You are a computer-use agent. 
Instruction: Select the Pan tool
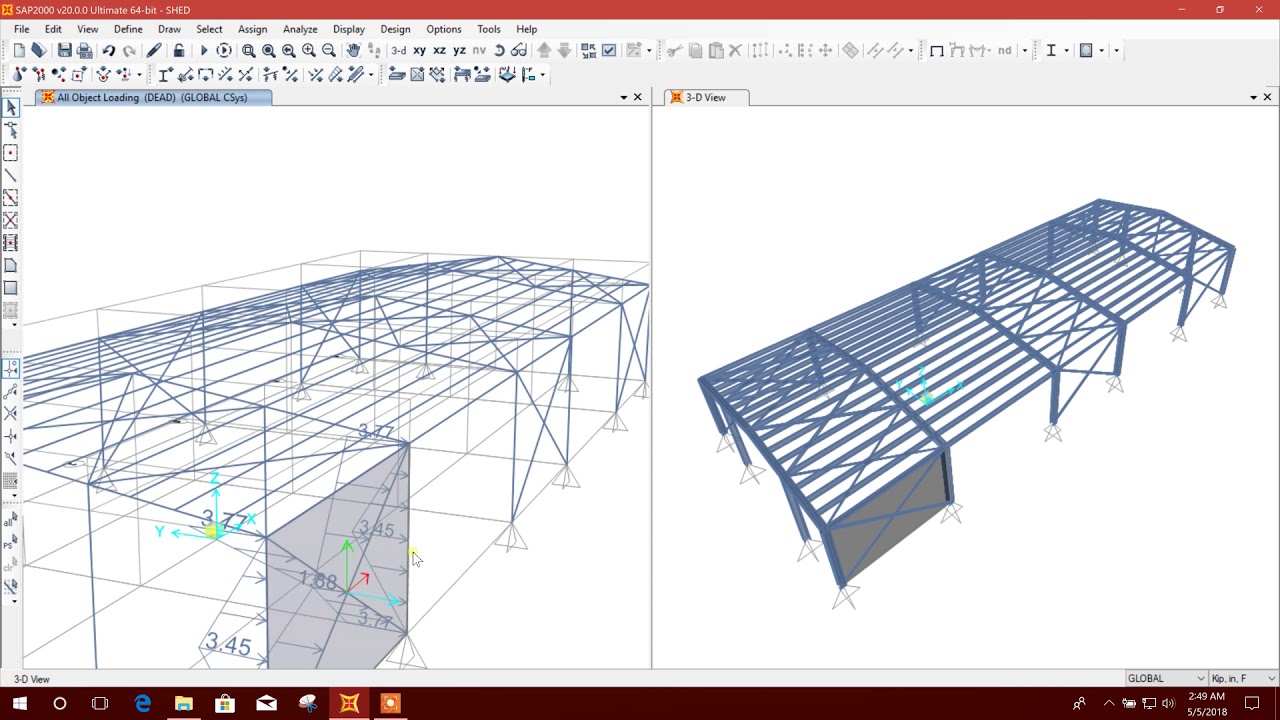(x=353, y=50)
